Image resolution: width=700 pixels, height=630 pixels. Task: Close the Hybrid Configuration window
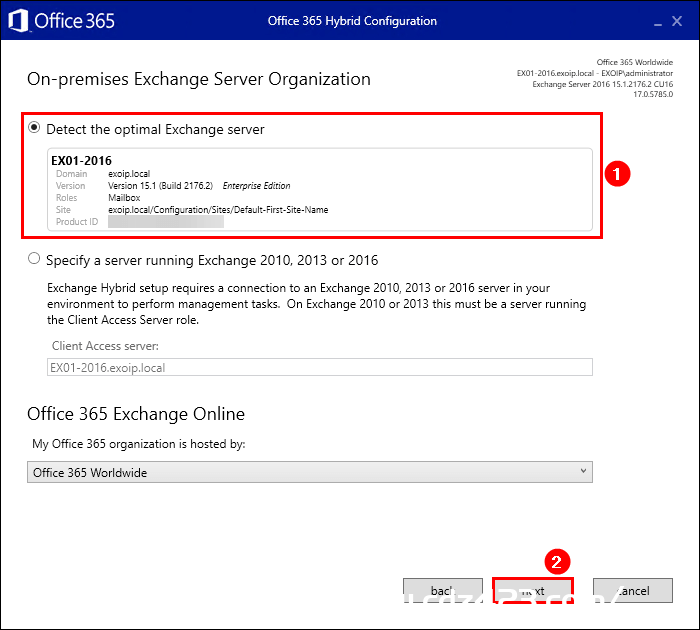pos(677,21)
